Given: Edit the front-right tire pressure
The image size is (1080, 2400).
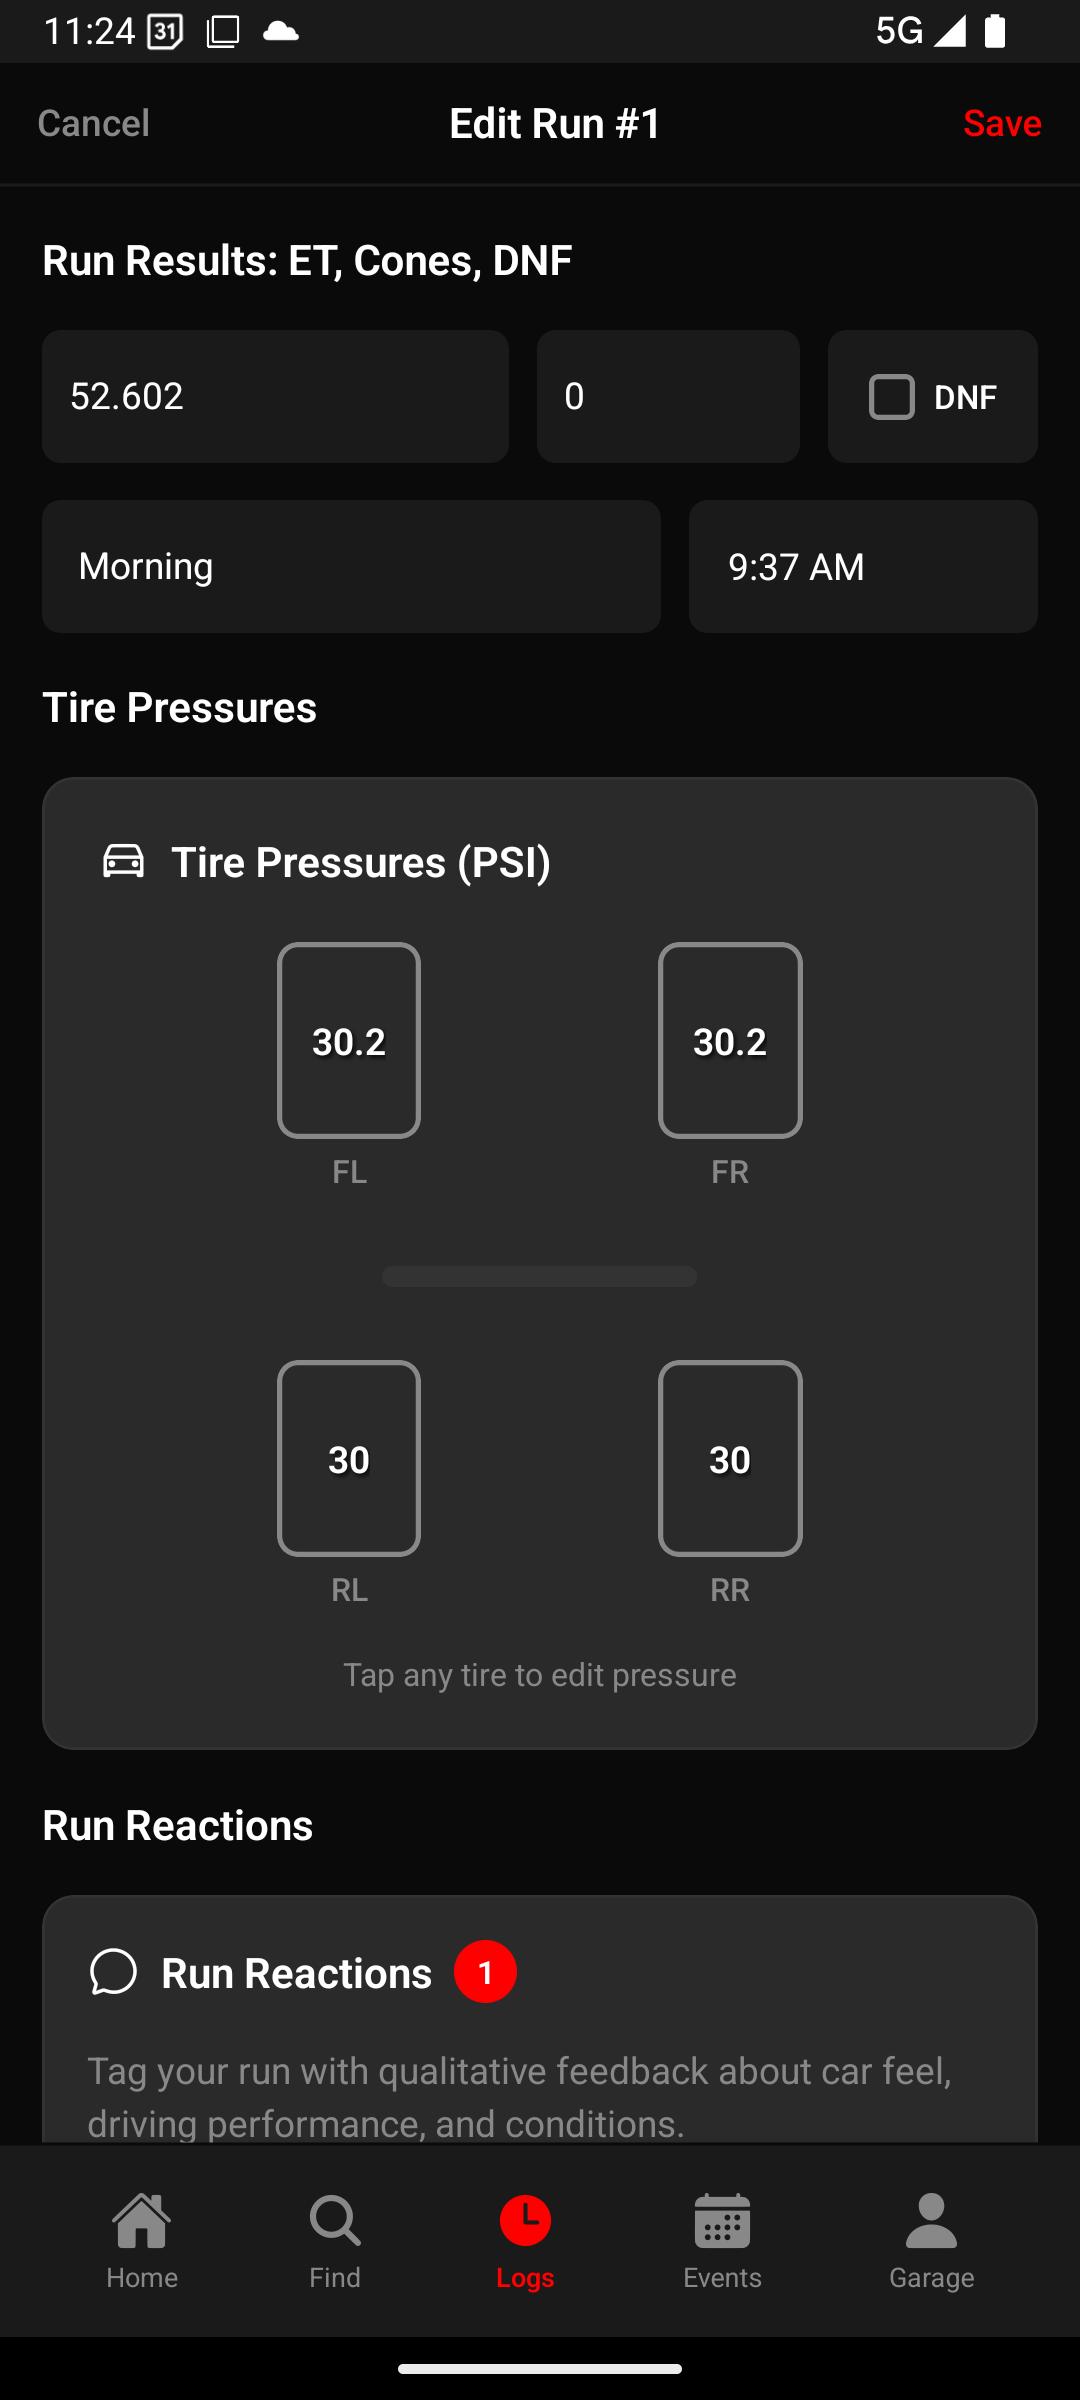Looking at the screenshot, I should click(730, 1040).
